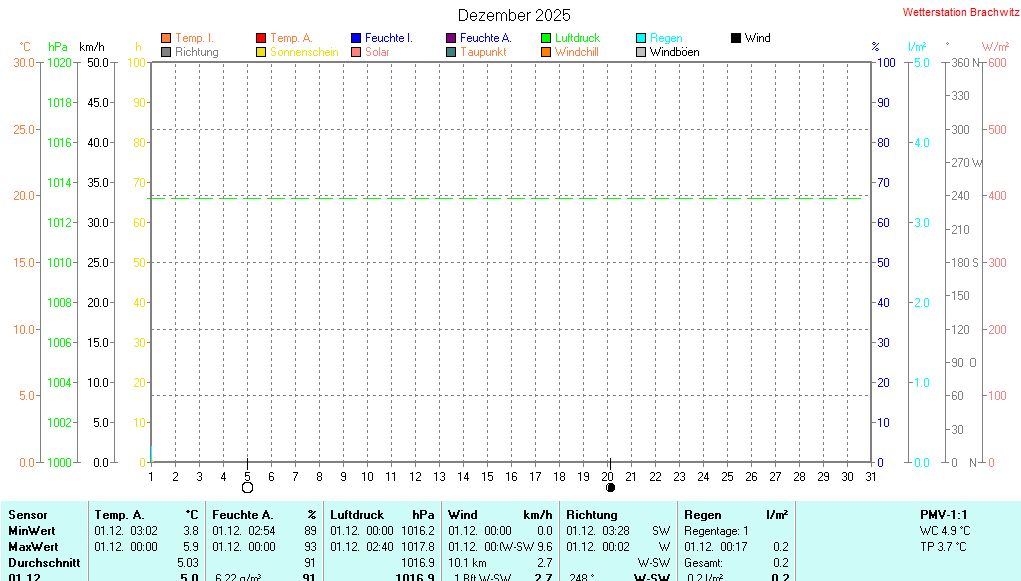
Task: Select the yellow Sonnenschein legend square
Action: tap(261, 52)
